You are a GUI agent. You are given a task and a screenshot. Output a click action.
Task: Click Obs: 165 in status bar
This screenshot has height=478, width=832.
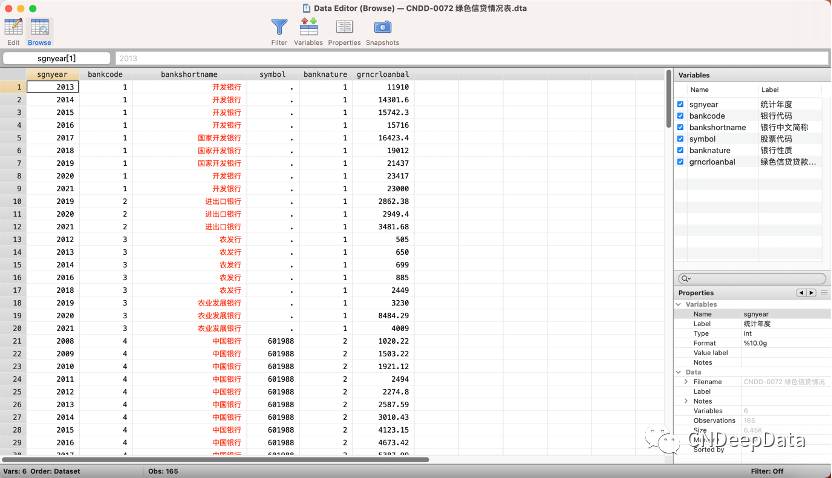[163, 471]
